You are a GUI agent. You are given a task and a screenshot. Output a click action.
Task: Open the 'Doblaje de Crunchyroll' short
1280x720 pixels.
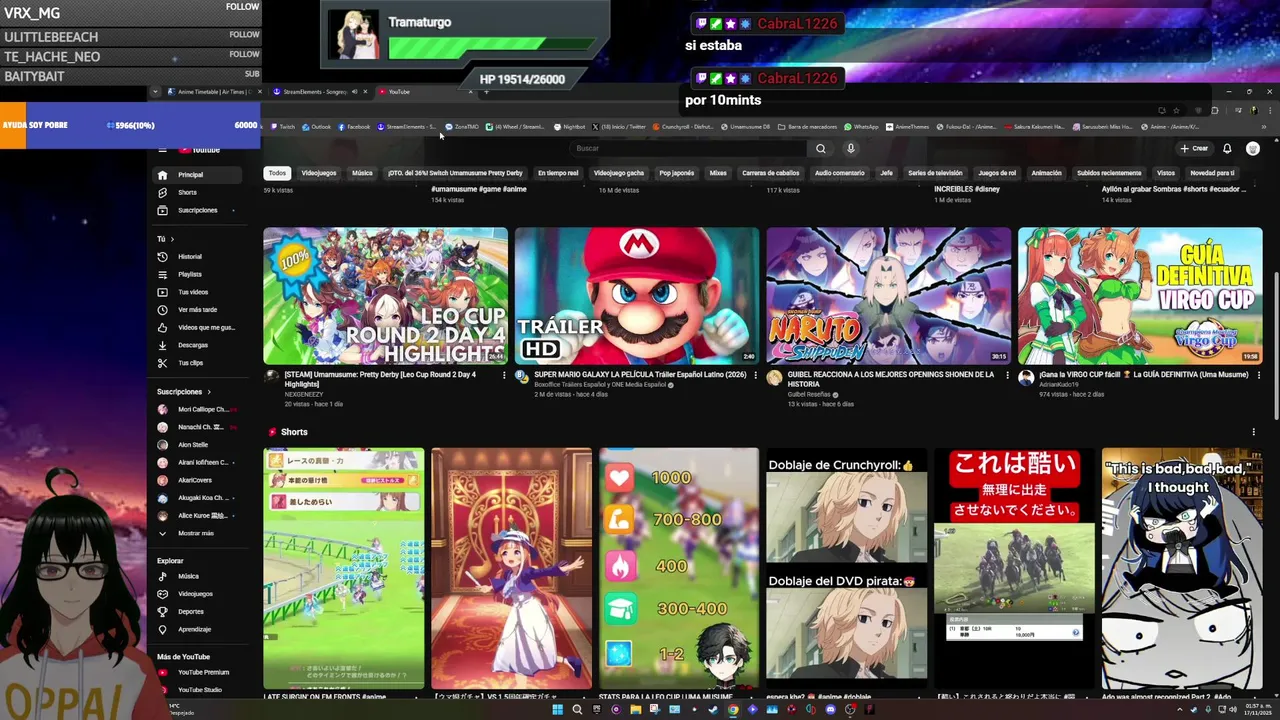coord(847,568)
